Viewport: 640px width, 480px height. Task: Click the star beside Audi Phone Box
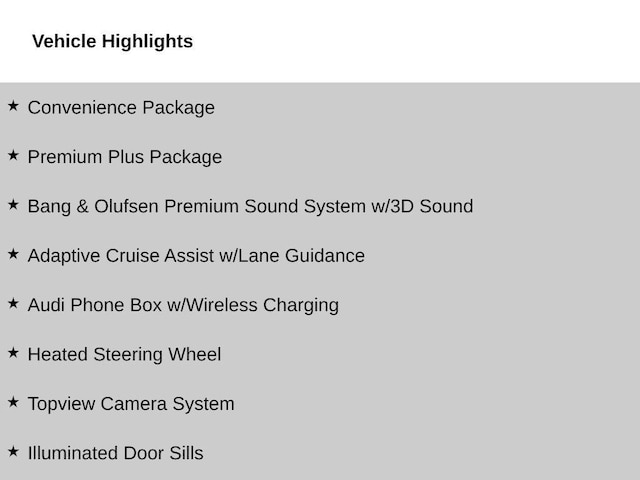(x=13, y=303)
